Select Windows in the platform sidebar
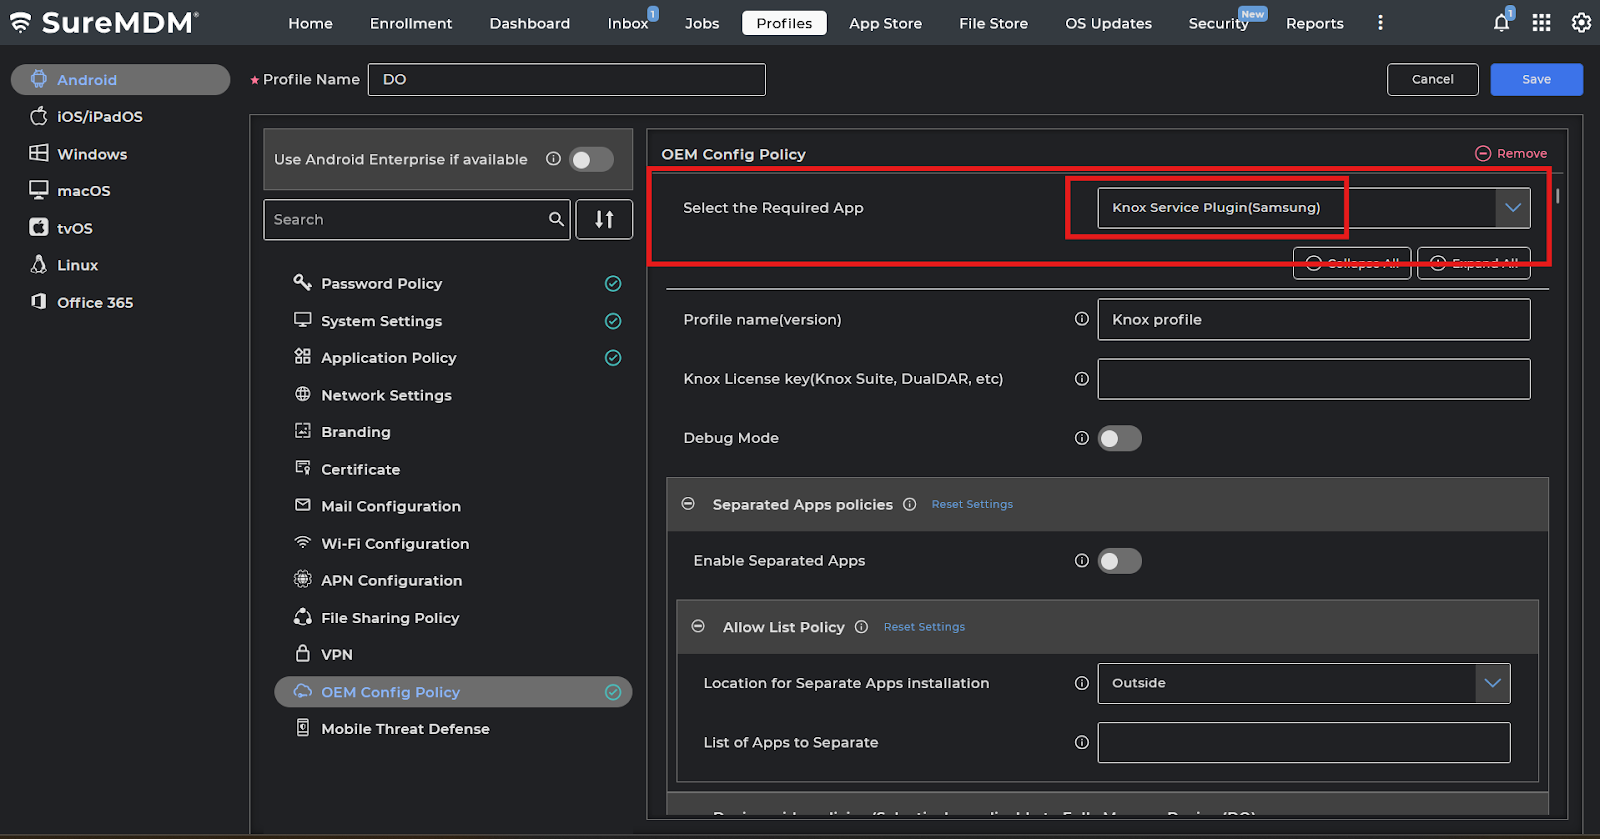Viewport: 1600px width, 839px height. point(92,154)
